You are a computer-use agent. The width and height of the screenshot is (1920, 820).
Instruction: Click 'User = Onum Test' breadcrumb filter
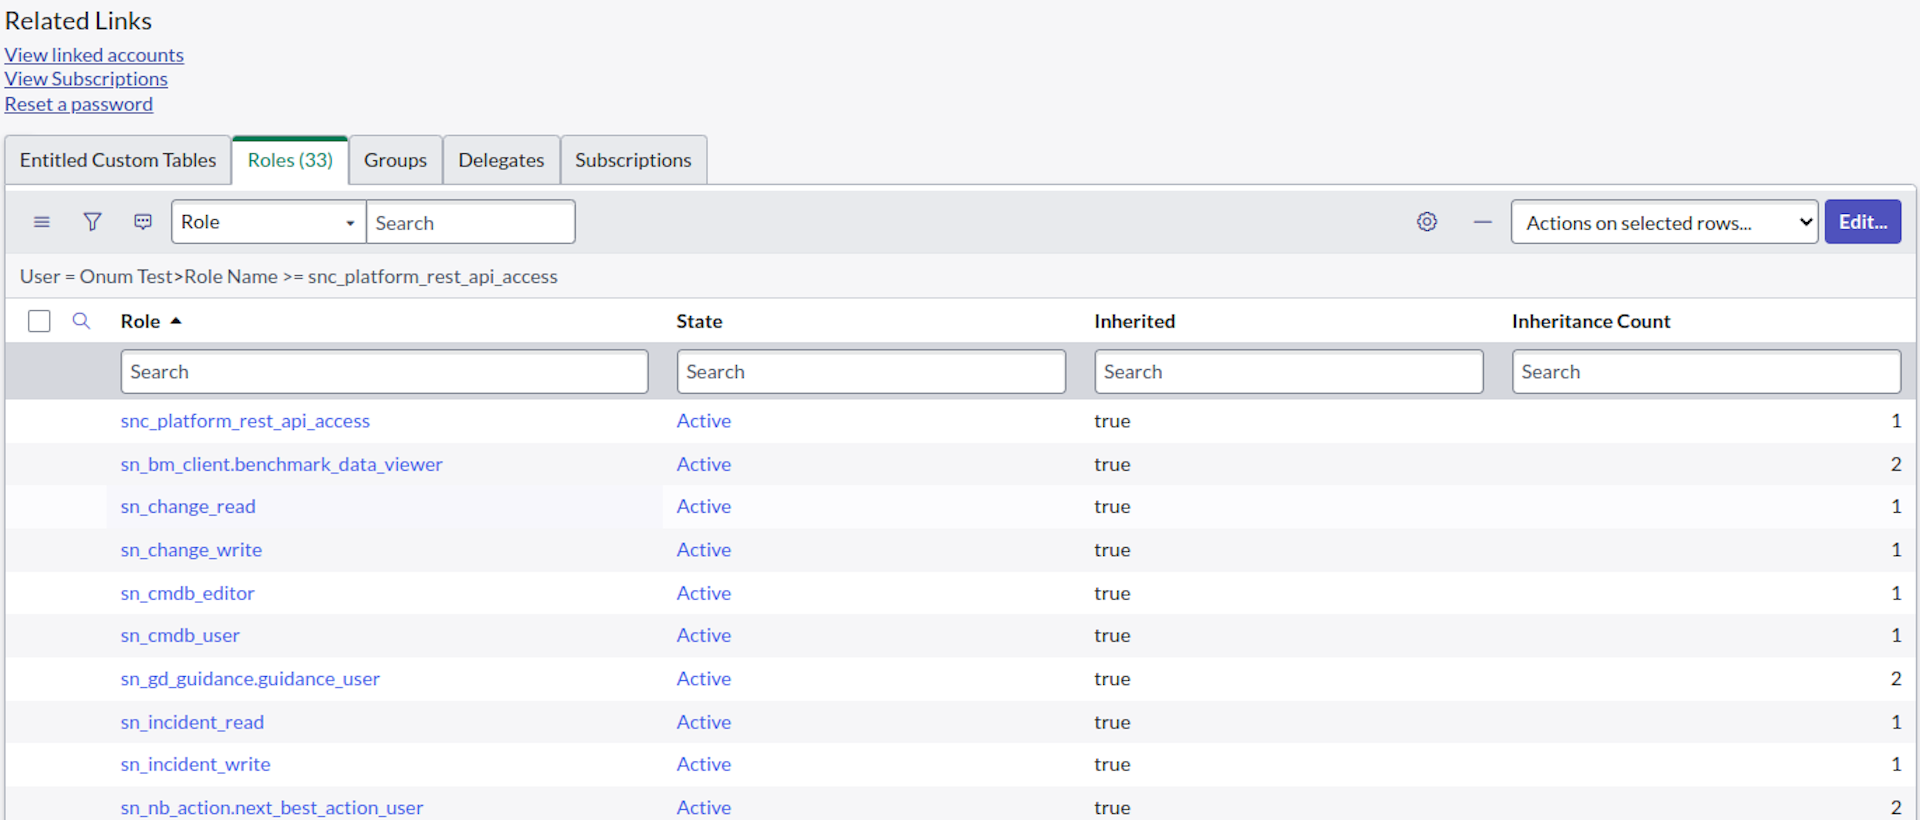click(x=96, y=276)
